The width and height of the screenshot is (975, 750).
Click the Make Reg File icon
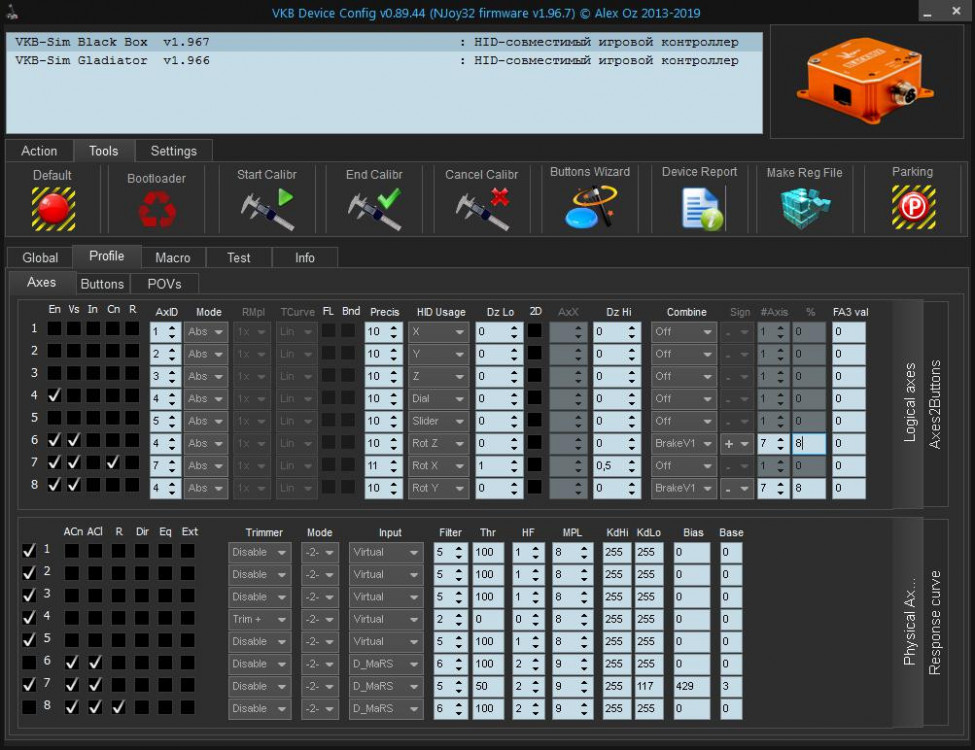point(804,208)
